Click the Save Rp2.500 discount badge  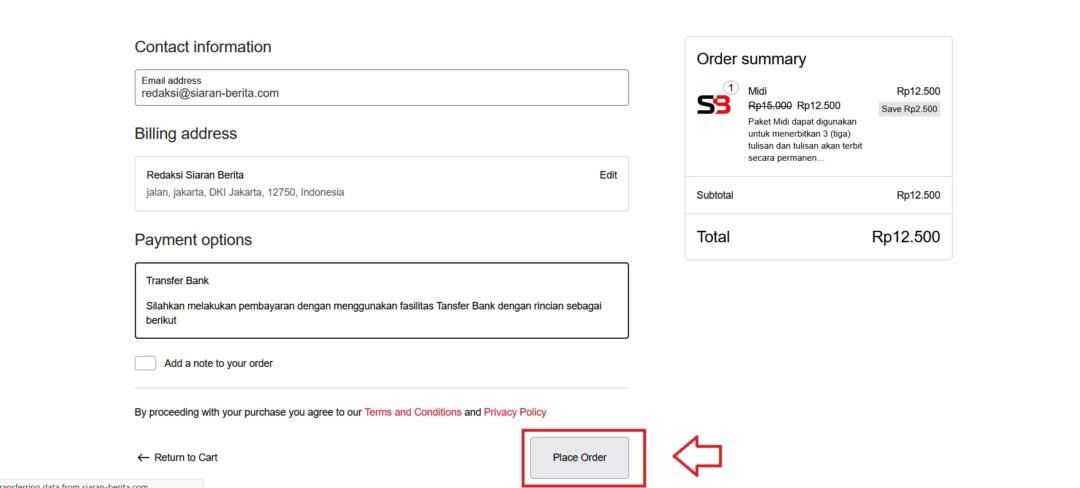pyautogui.click(x=909, y=109)
